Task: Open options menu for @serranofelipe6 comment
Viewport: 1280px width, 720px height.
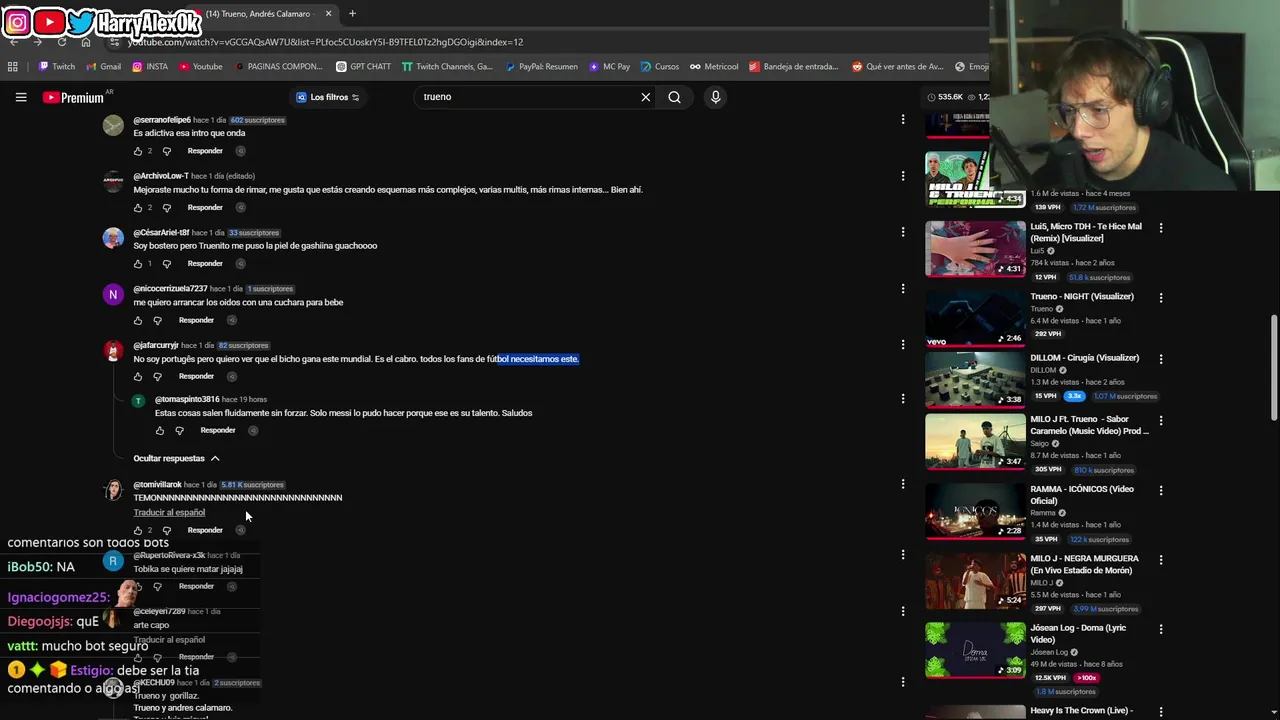Action: tap(903, 119)
